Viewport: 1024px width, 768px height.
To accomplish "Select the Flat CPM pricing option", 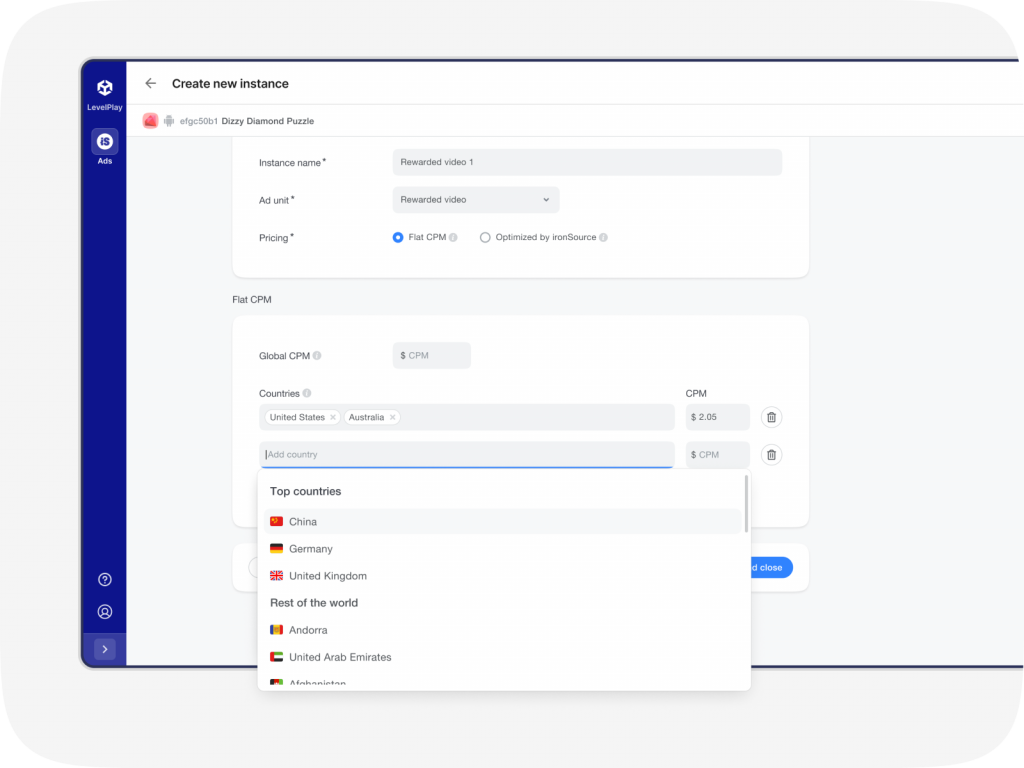I will (398, 238).
